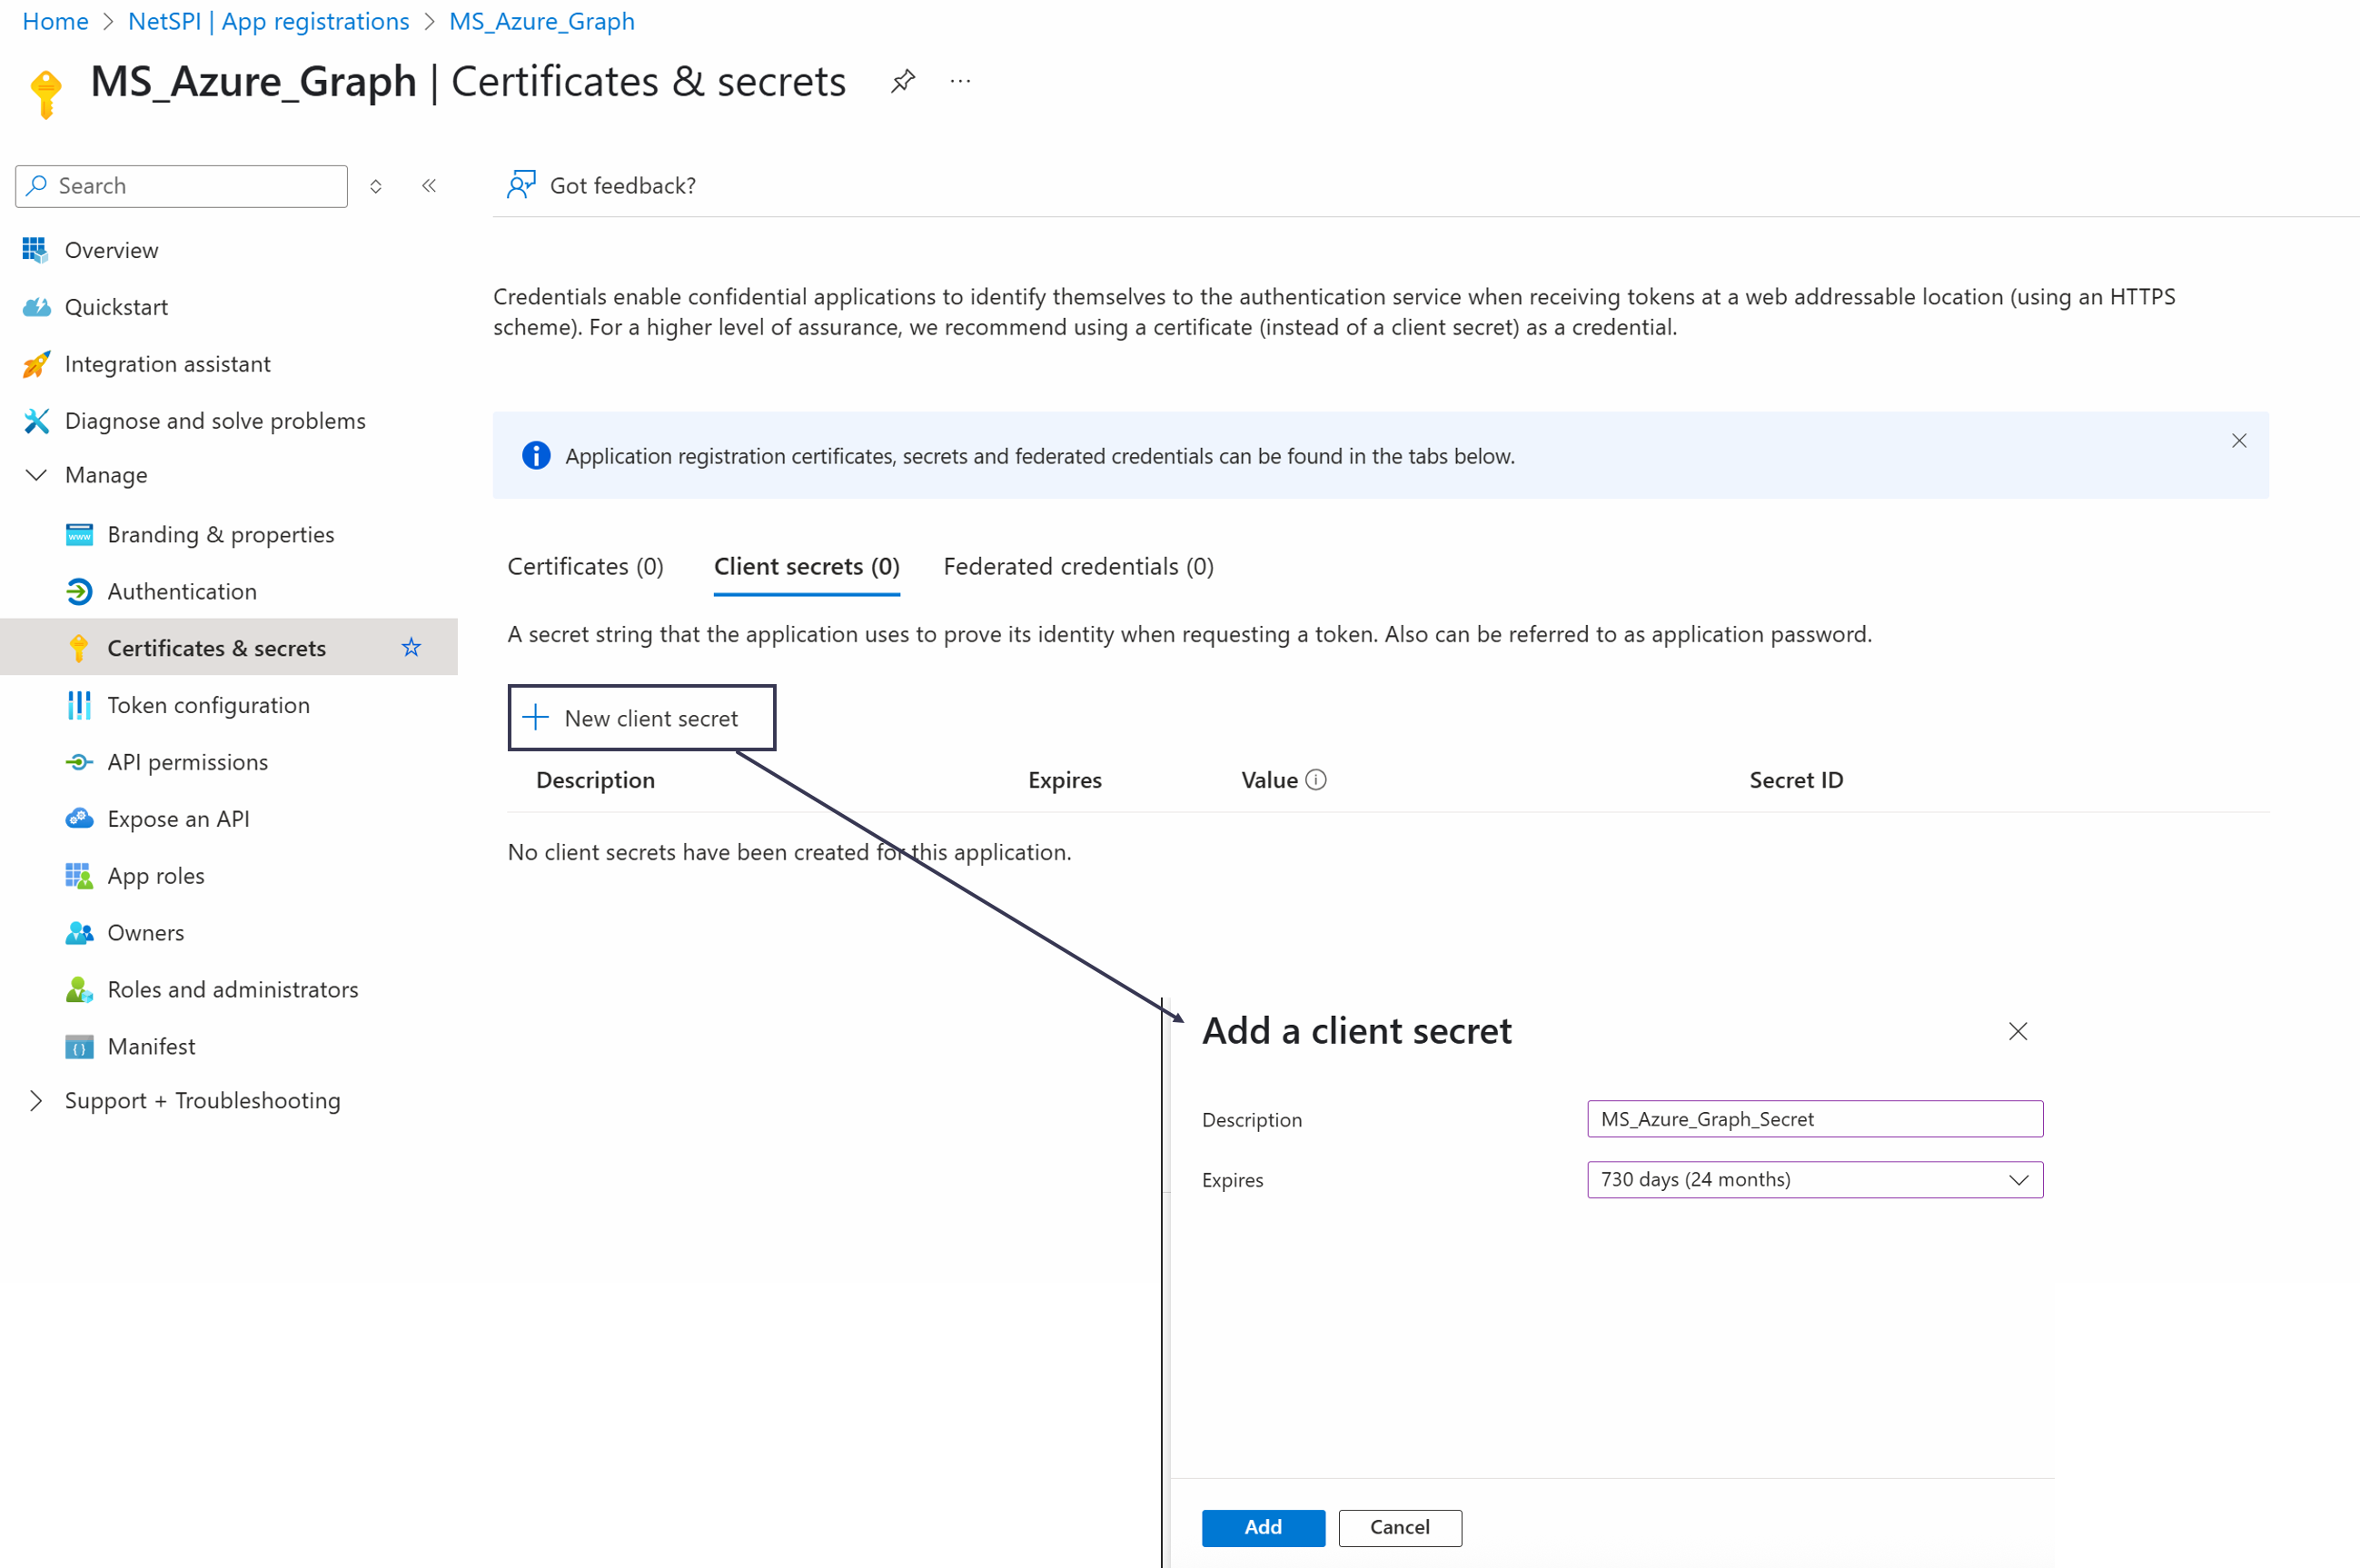Click the App roles icon
The width and height of the screenshot is (2360, 1568).
click(79, 876)
